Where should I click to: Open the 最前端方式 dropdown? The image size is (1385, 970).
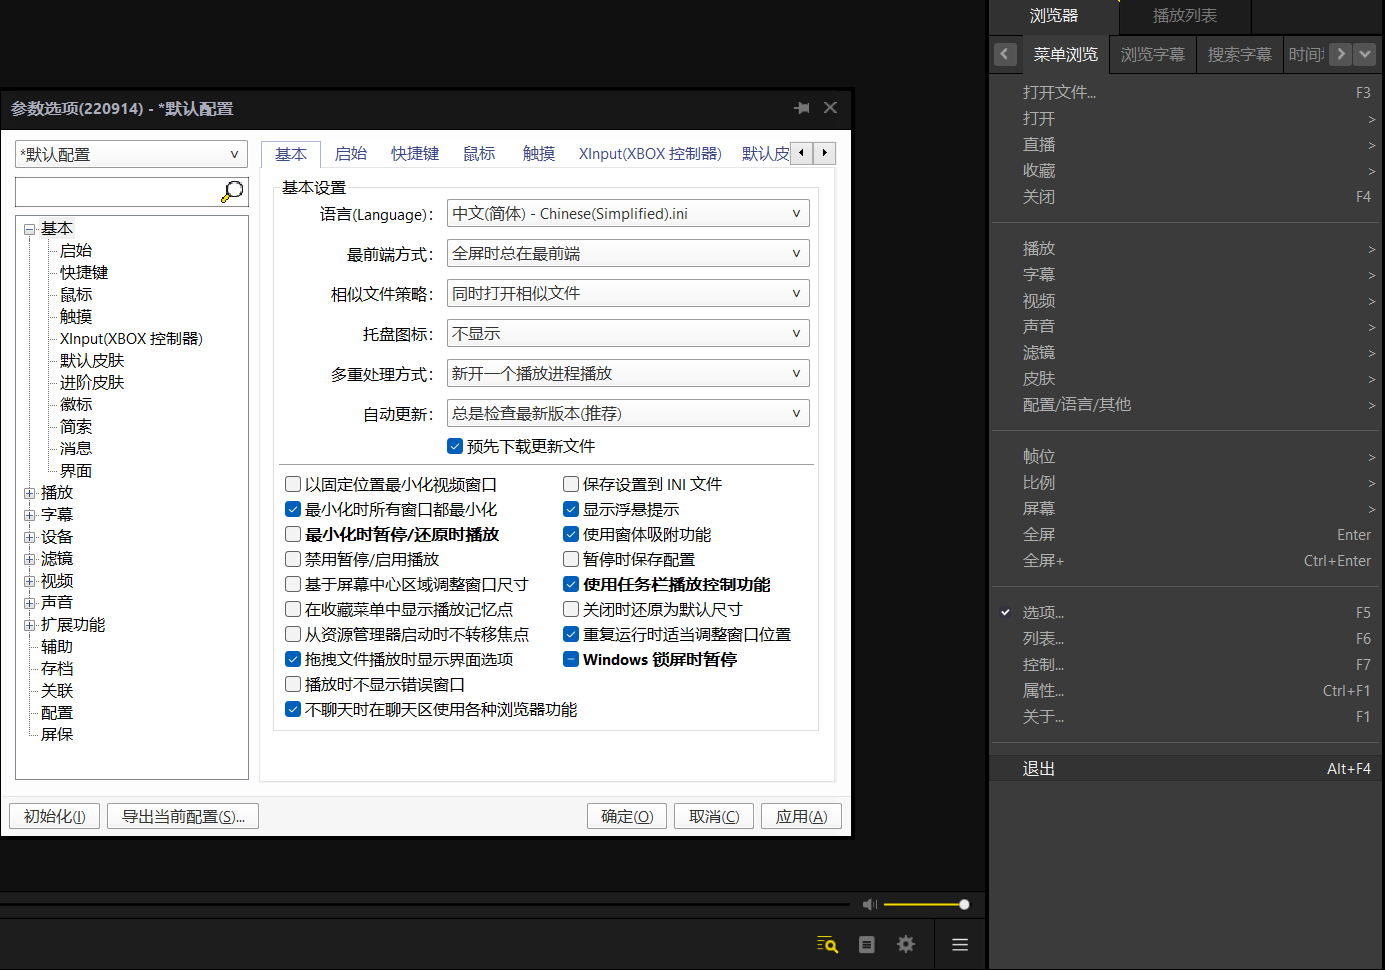pos(628,254)
